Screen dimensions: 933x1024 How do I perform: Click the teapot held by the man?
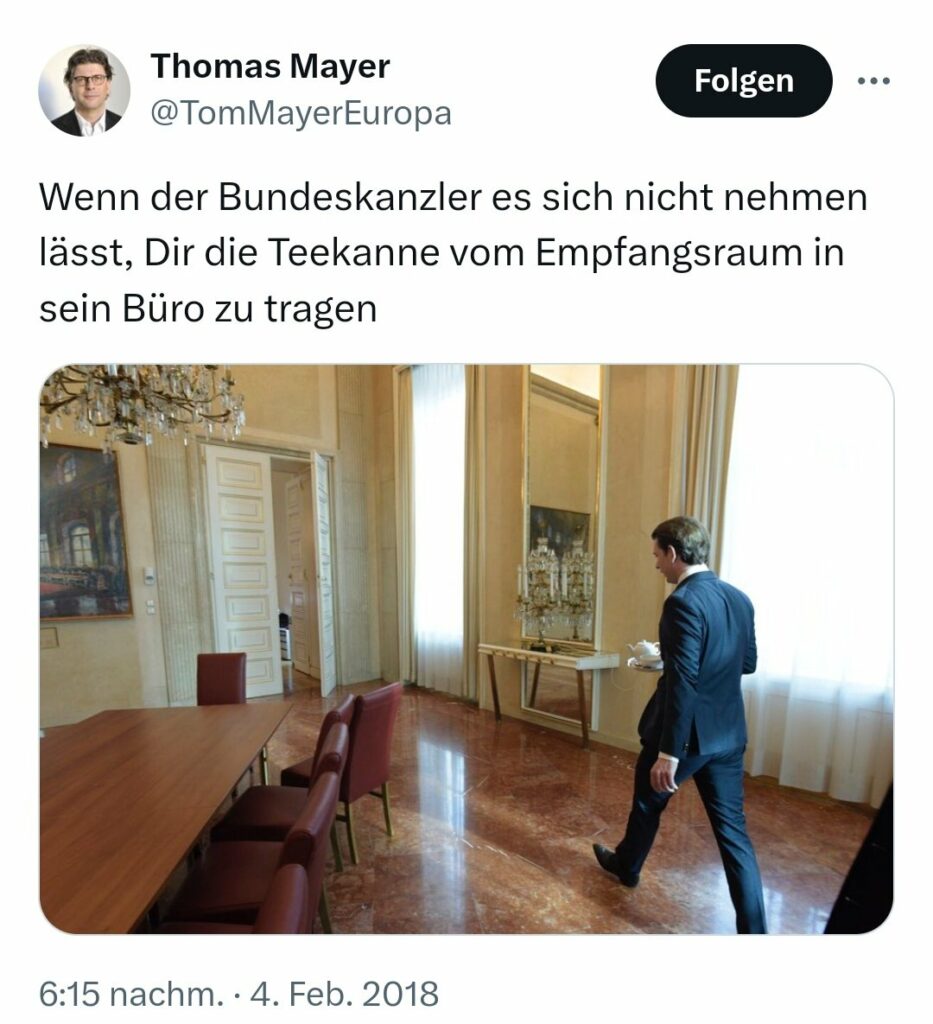(644, 650)
